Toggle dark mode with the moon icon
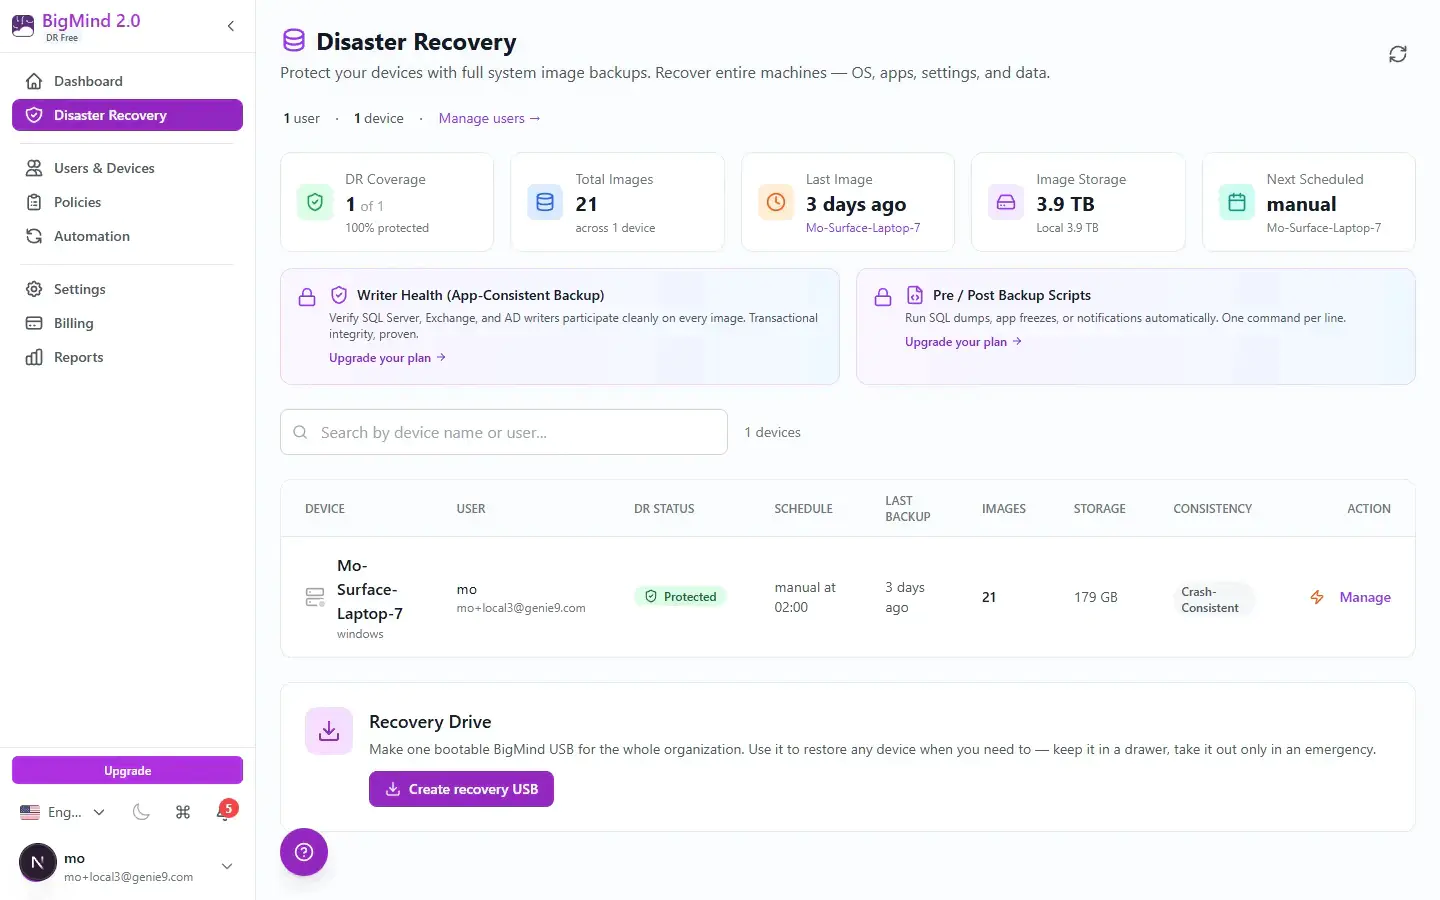Screen dimensions: 1440x900 click(x=141, y=812)
